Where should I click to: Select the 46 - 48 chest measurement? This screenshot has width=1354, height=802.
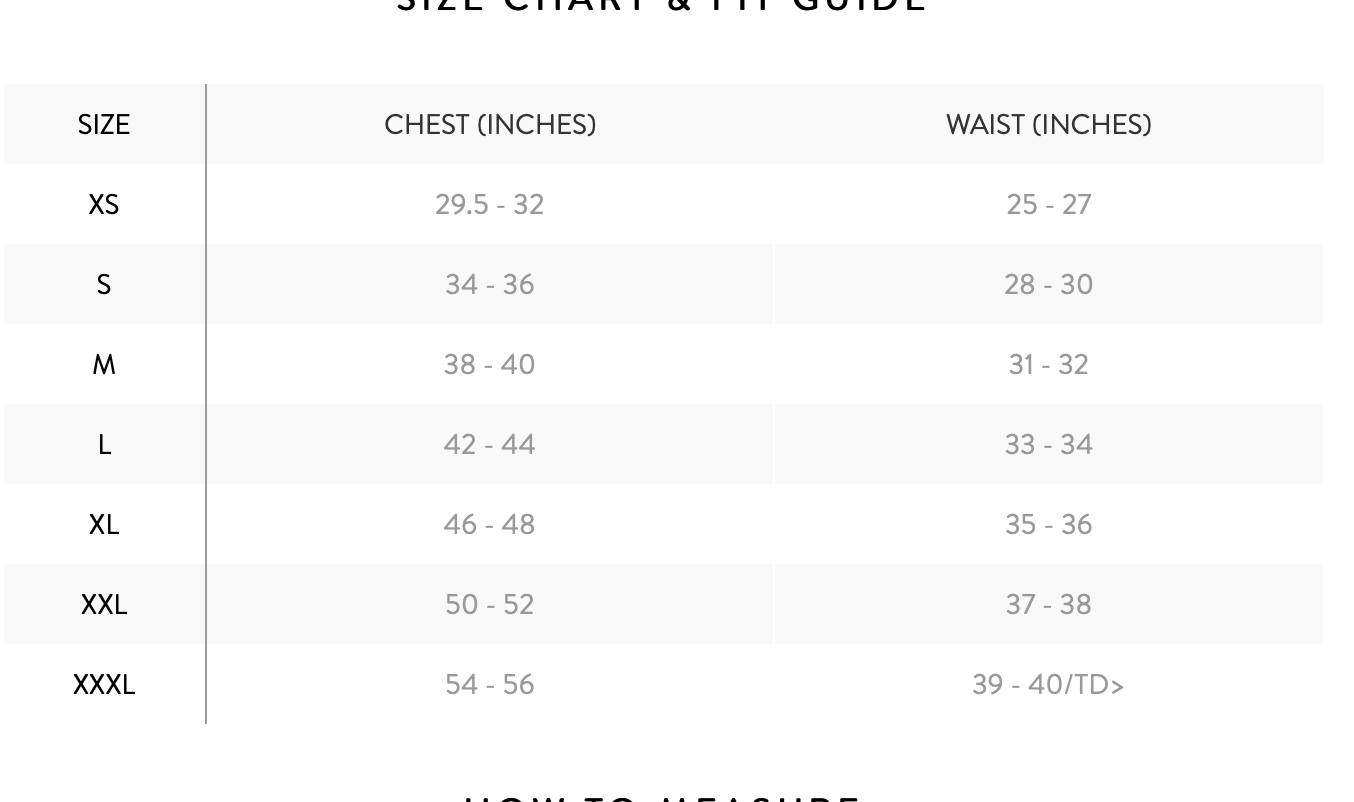click(490, 525)
